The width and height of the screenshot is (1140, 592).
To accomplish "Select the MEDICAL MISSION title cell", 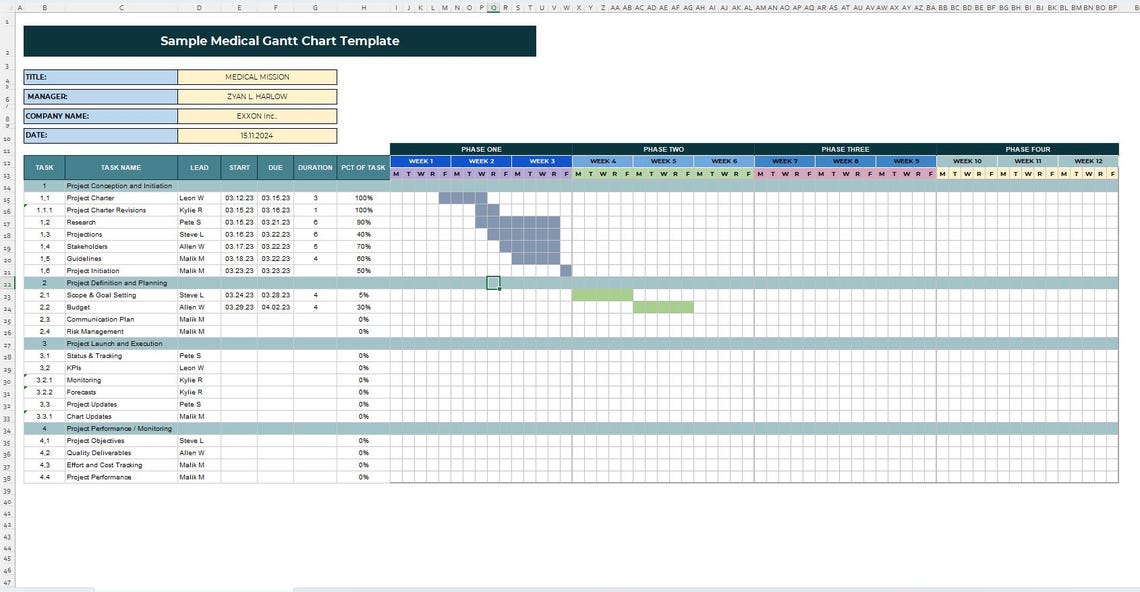I will [256, 77].
